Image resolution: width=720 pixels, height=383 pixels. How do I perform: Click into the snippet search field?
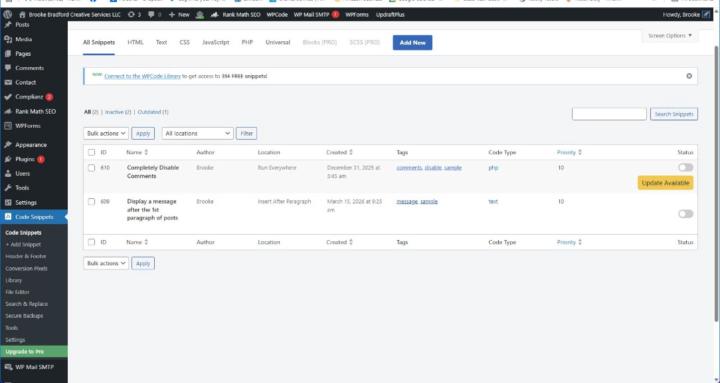pyautogui.click(x=609, y=114)
